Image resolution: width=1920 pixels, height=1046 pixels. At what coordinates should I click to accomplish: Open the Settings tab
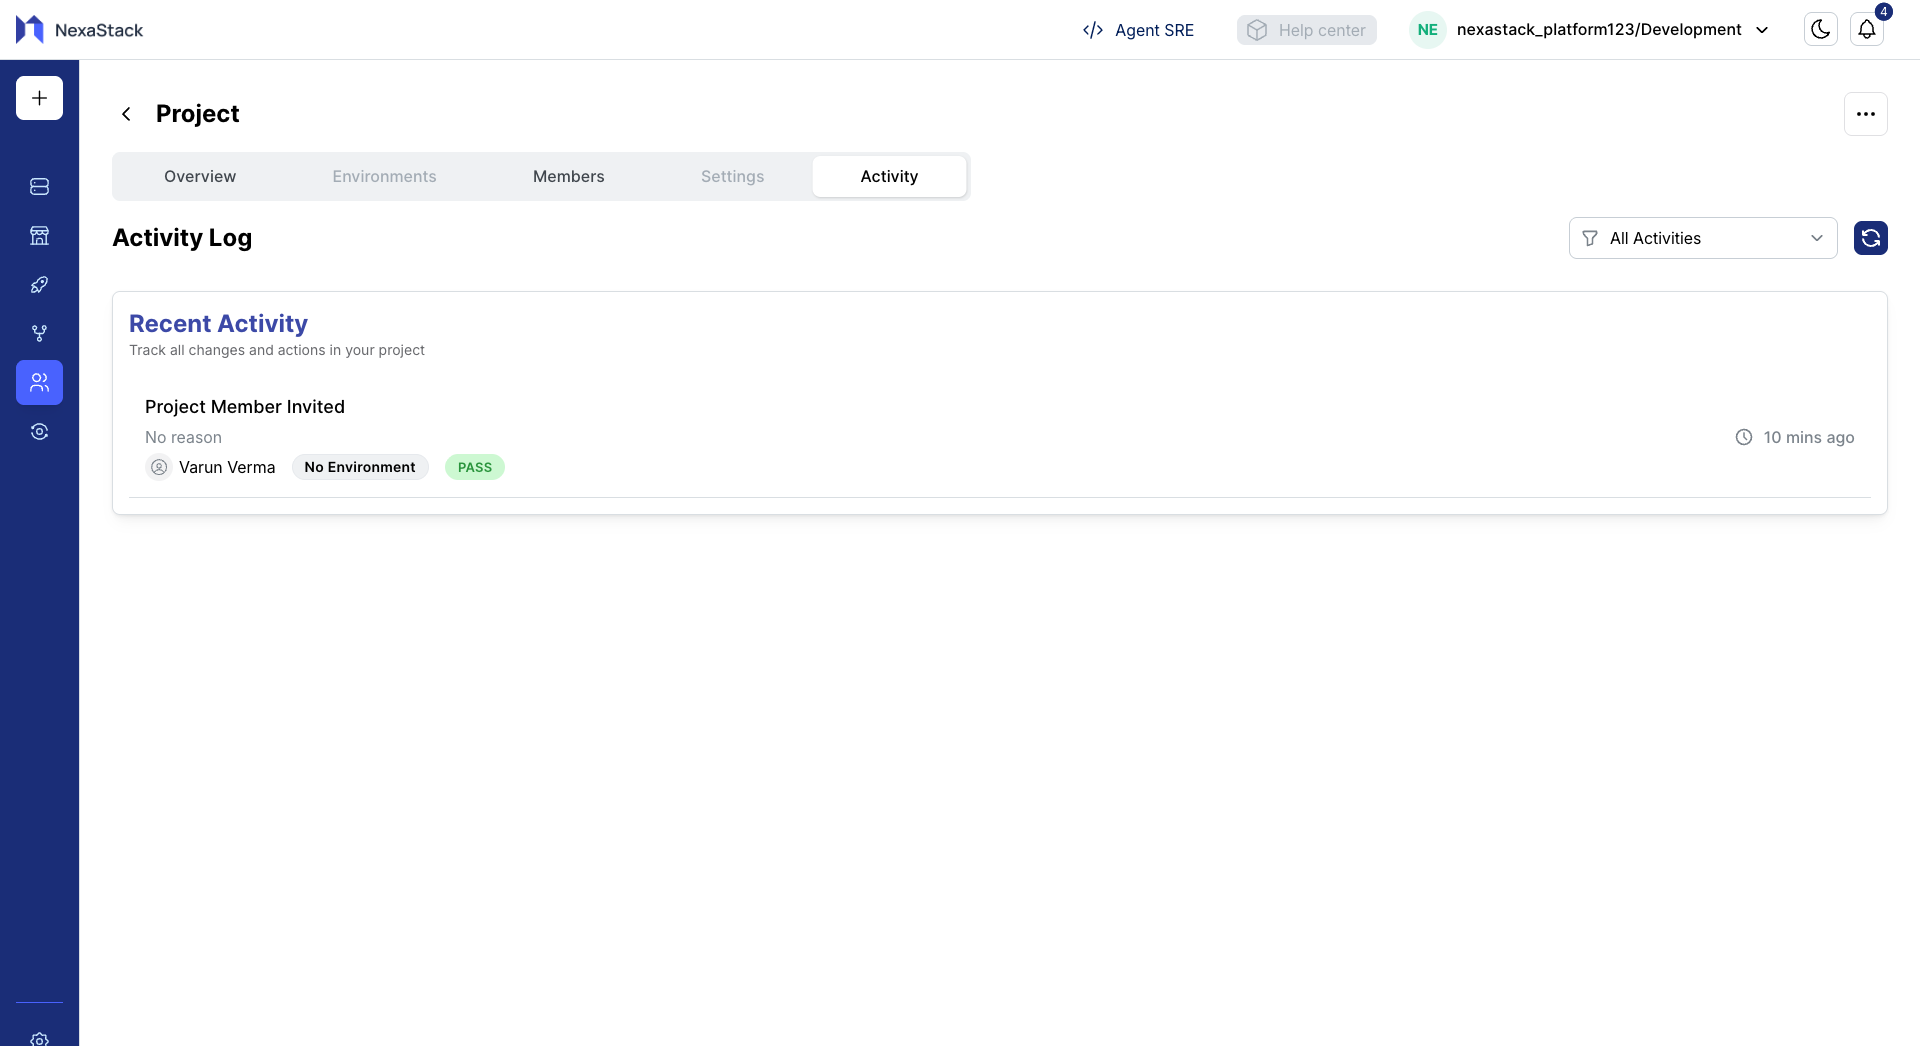[732, 177]
